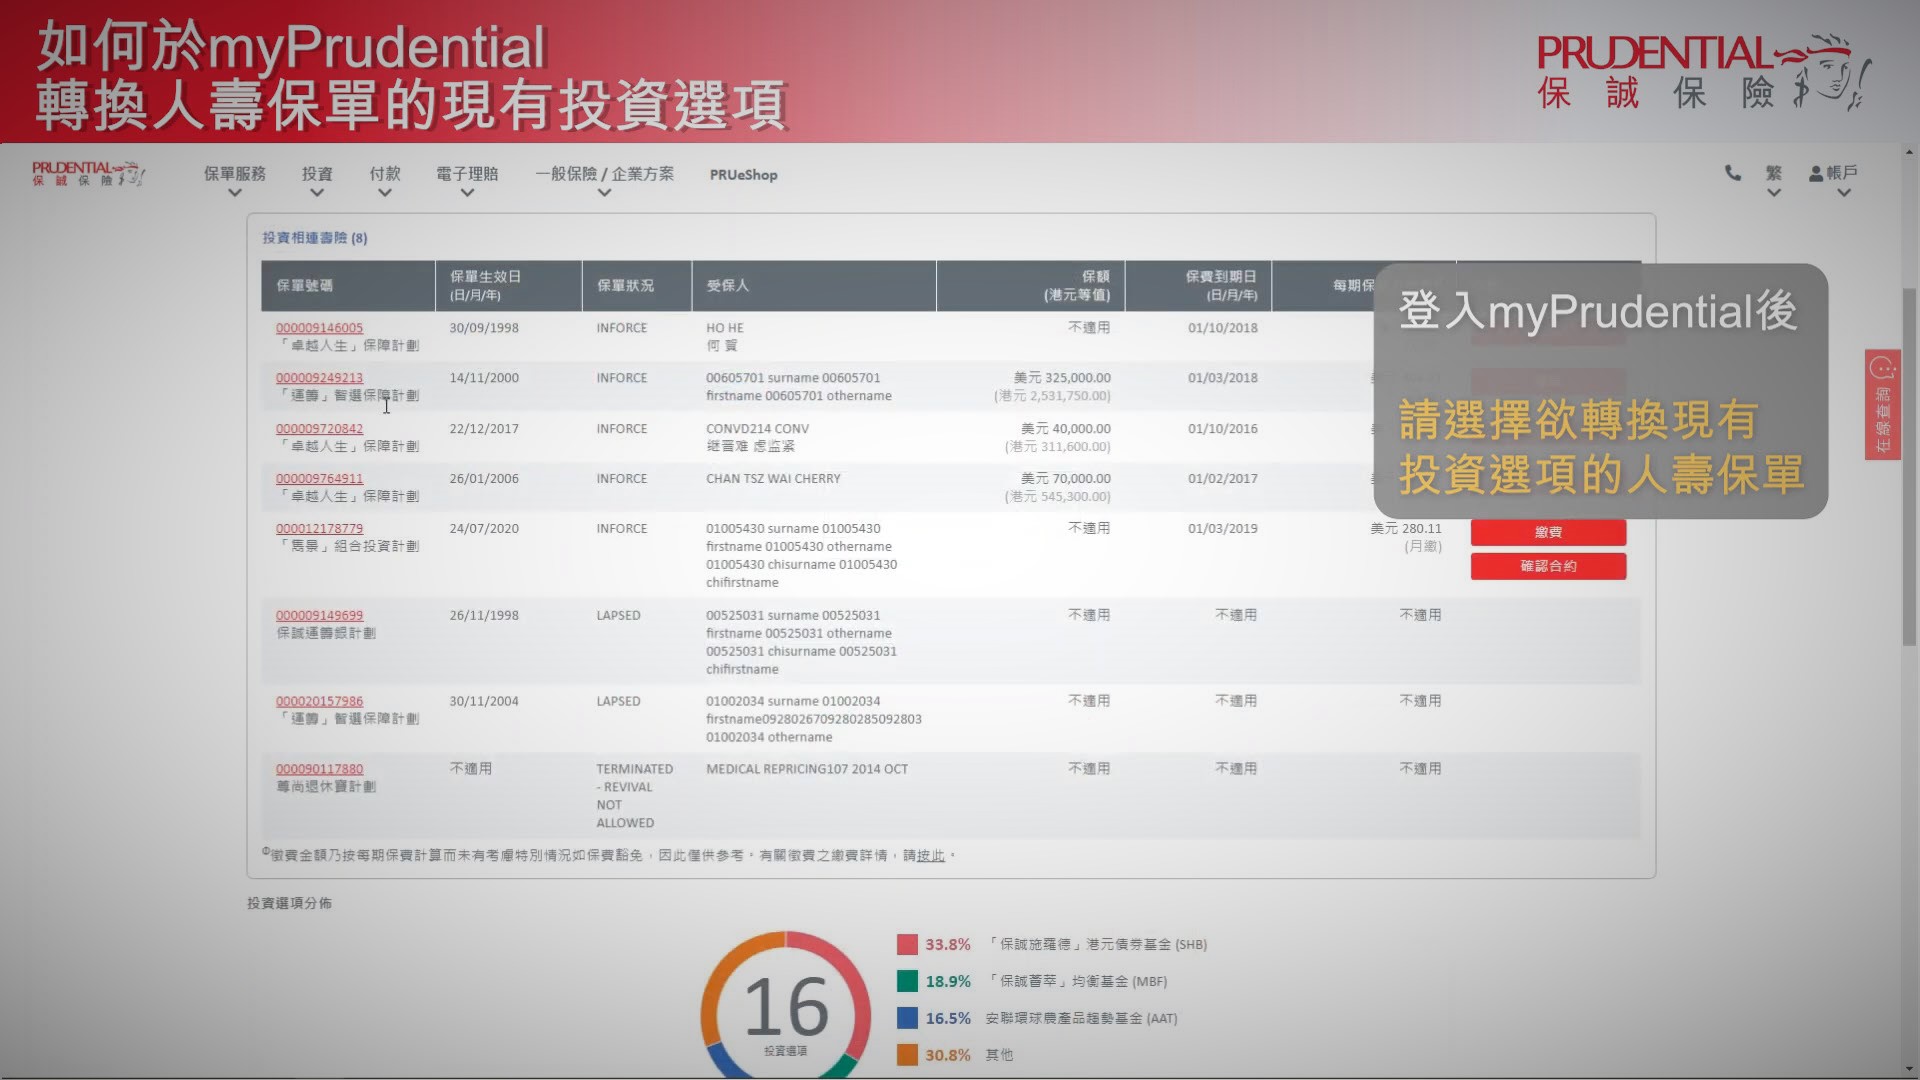Open policy number 000009146005

coord(319,328)
